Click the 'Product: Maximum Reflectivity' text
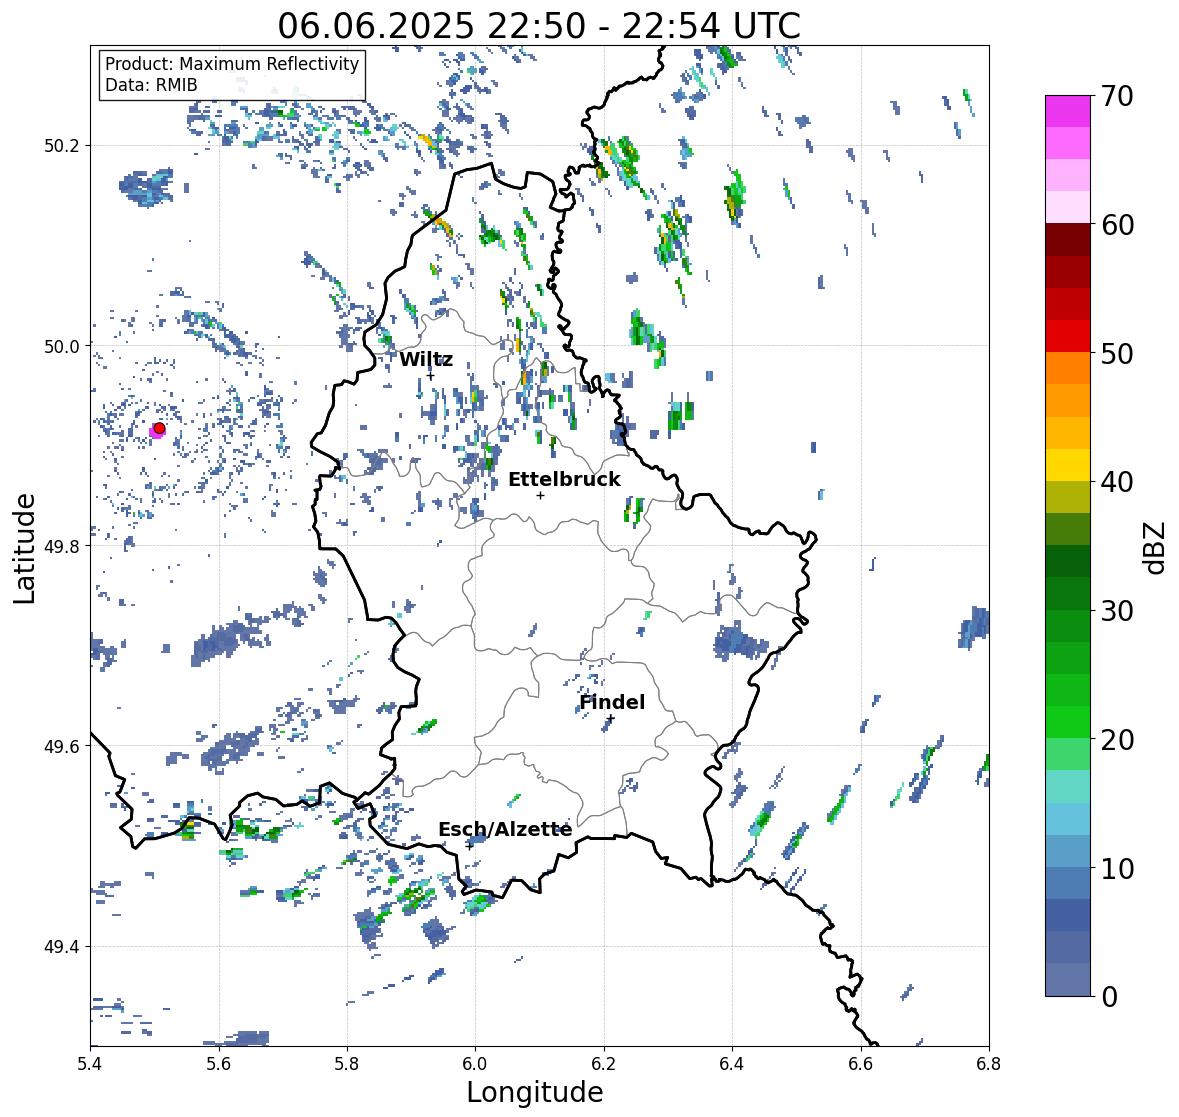Viewport: 1179px width, 1117px height. click(x=232, y=64)
